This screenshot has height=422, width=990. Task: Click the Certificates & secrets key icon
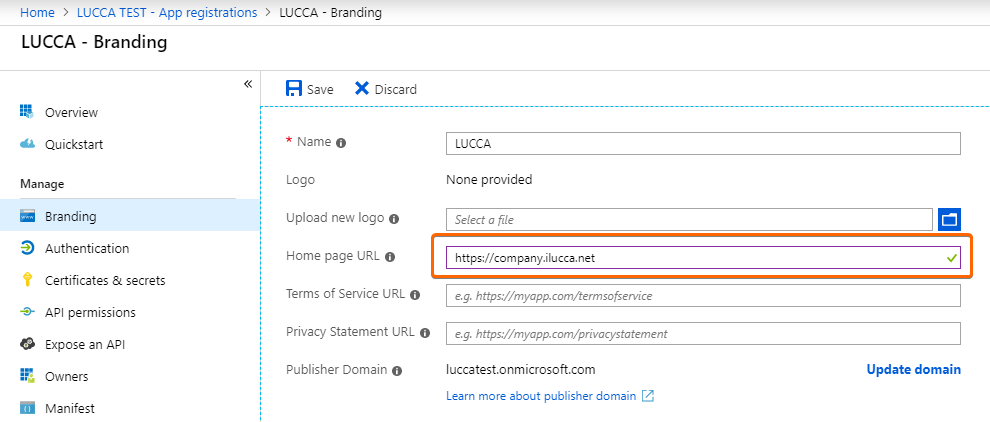coord(27,280)
